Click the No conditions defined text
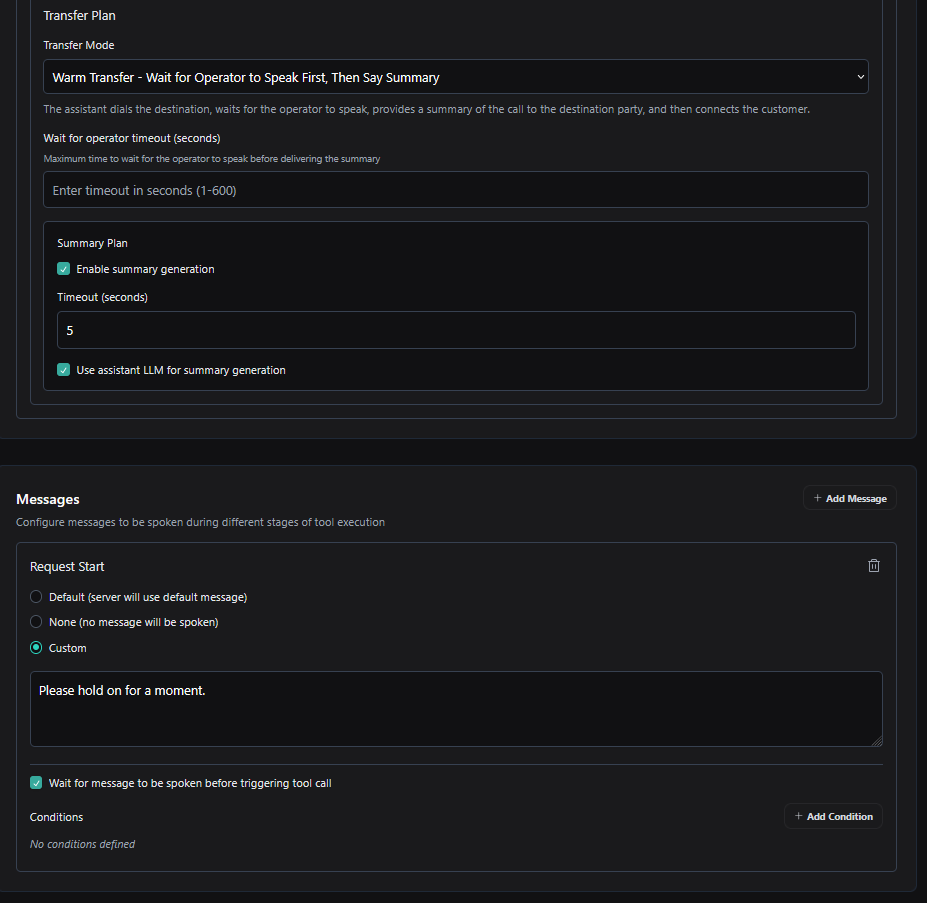 pyautogui.click(x=82, y=844)
